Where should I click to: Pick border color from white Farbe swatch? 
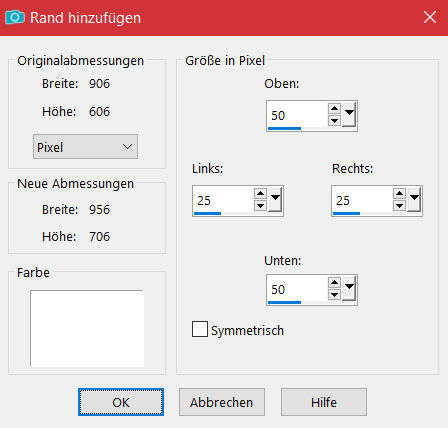(87, 328)
